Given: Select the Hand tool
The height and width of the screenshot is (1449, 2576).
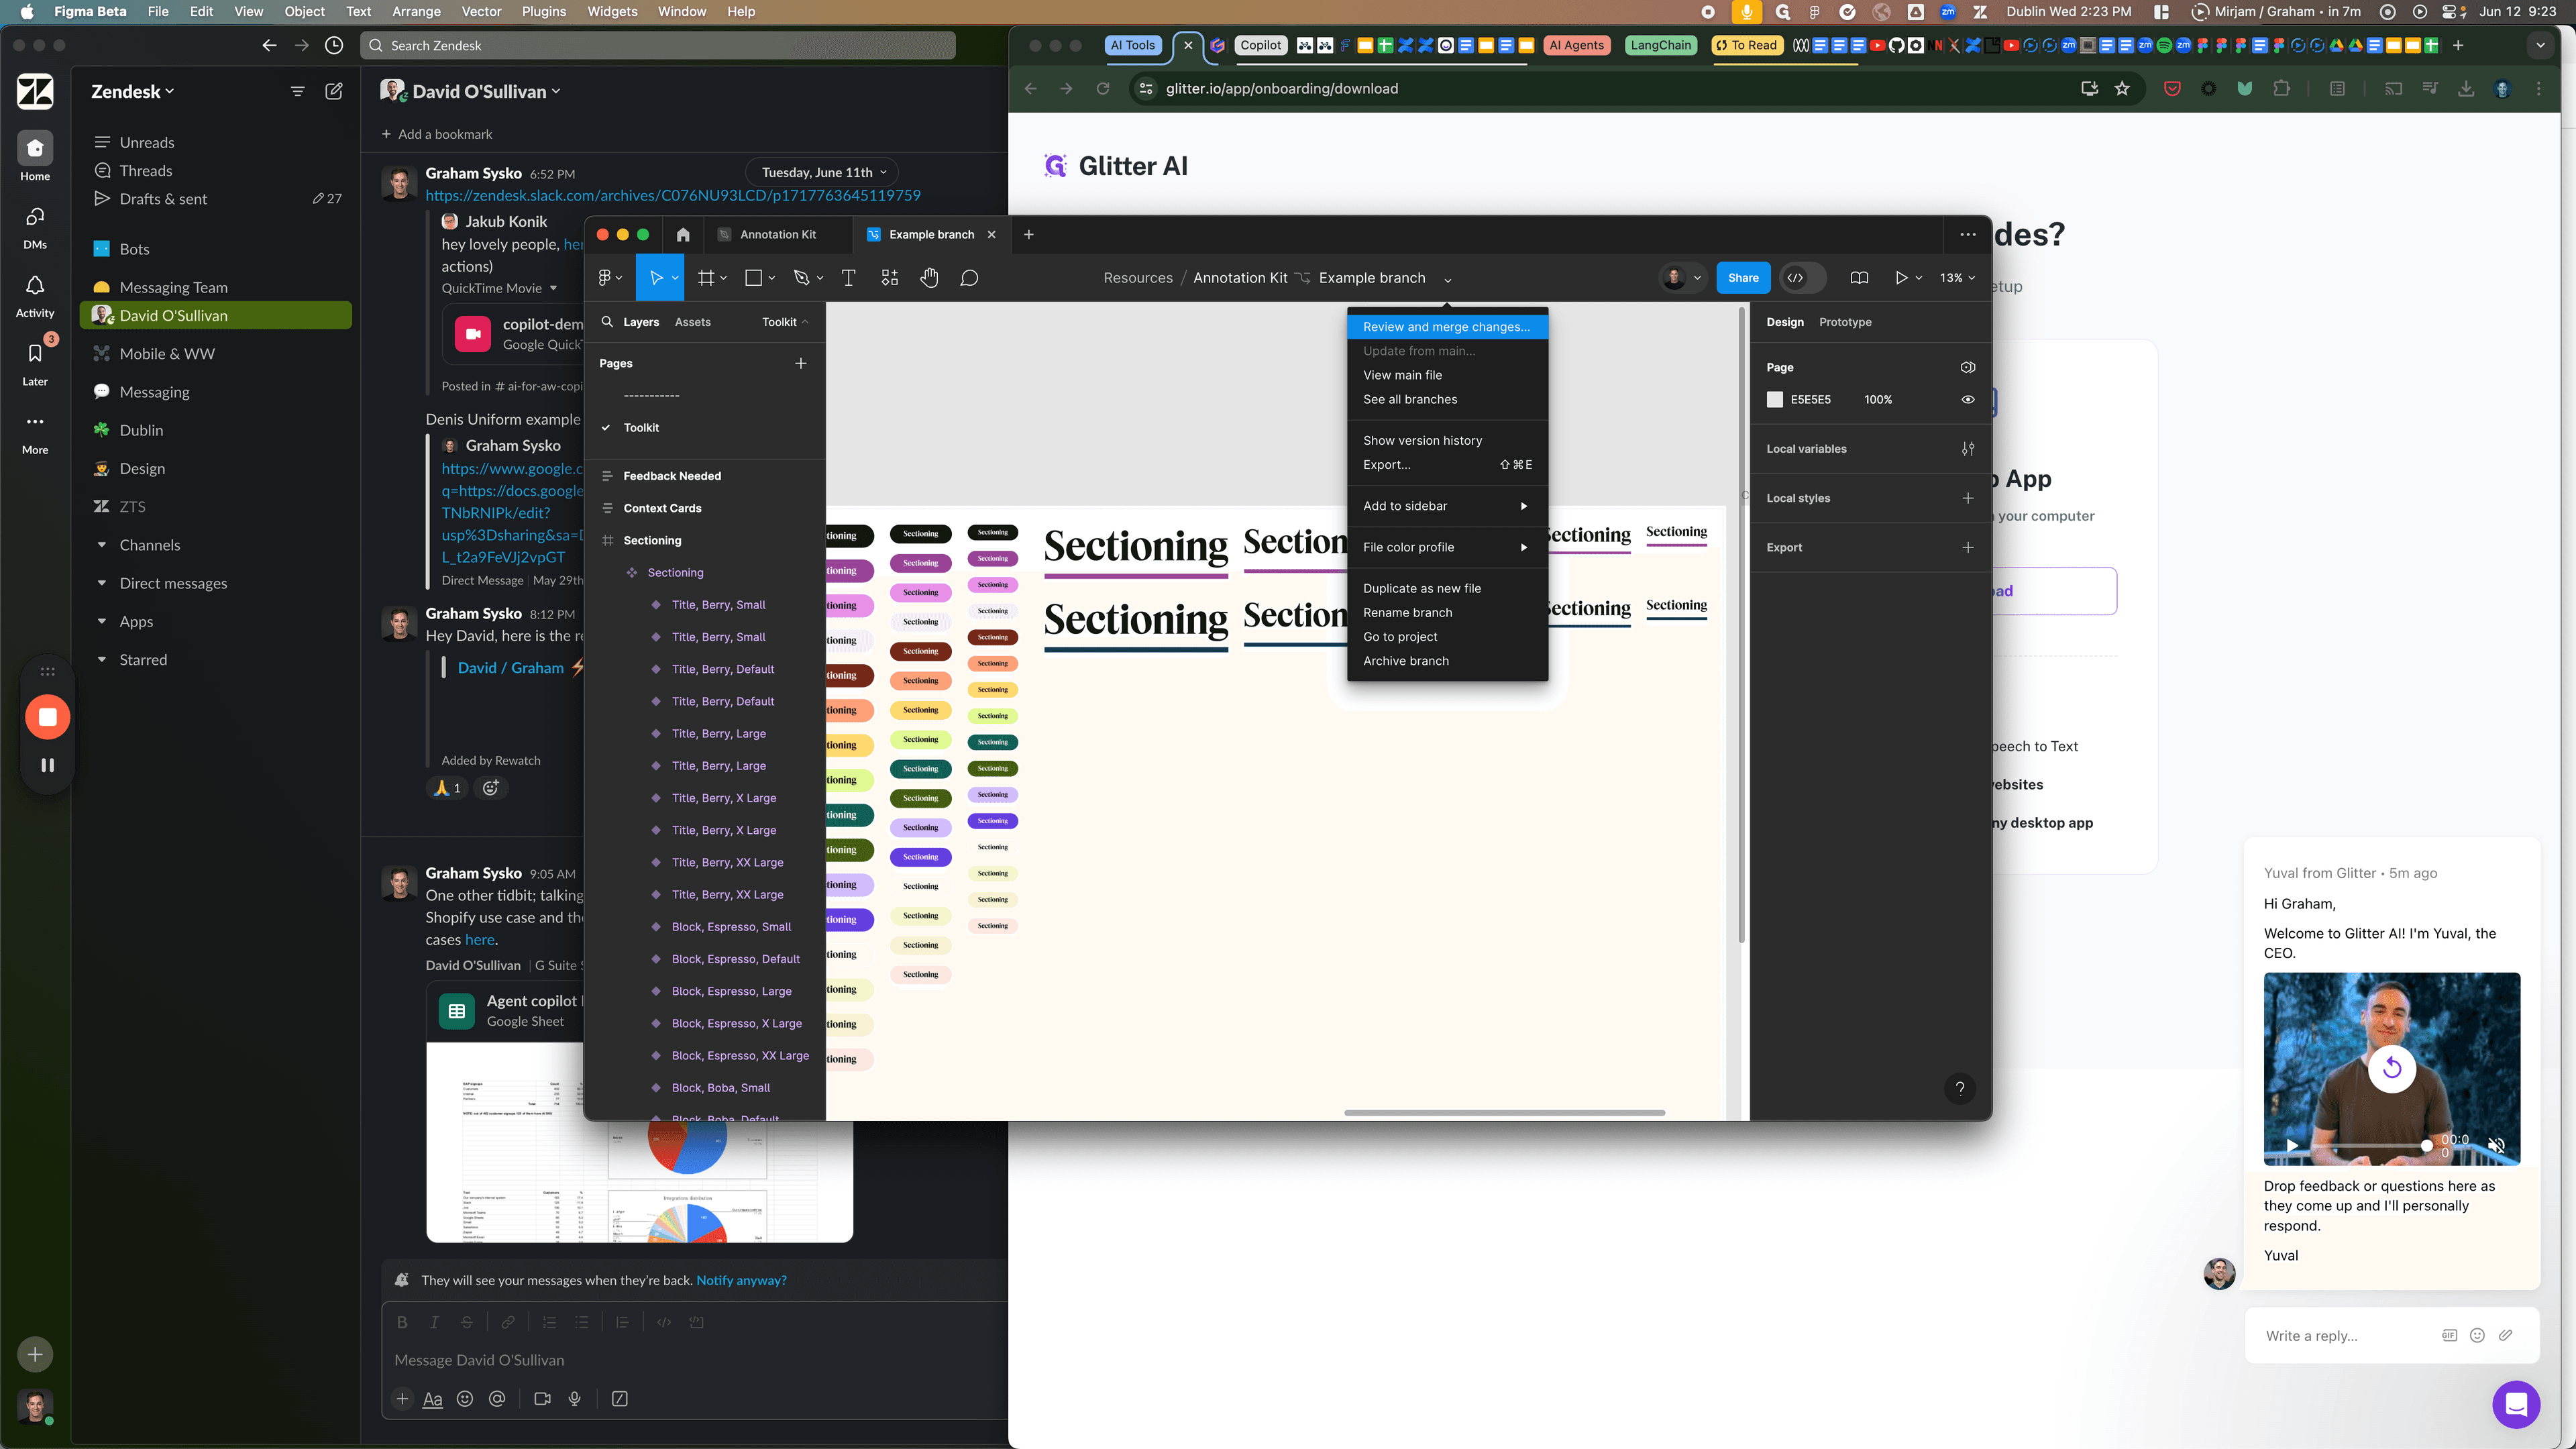Looking at the screenshot, I should pos(930,278).
